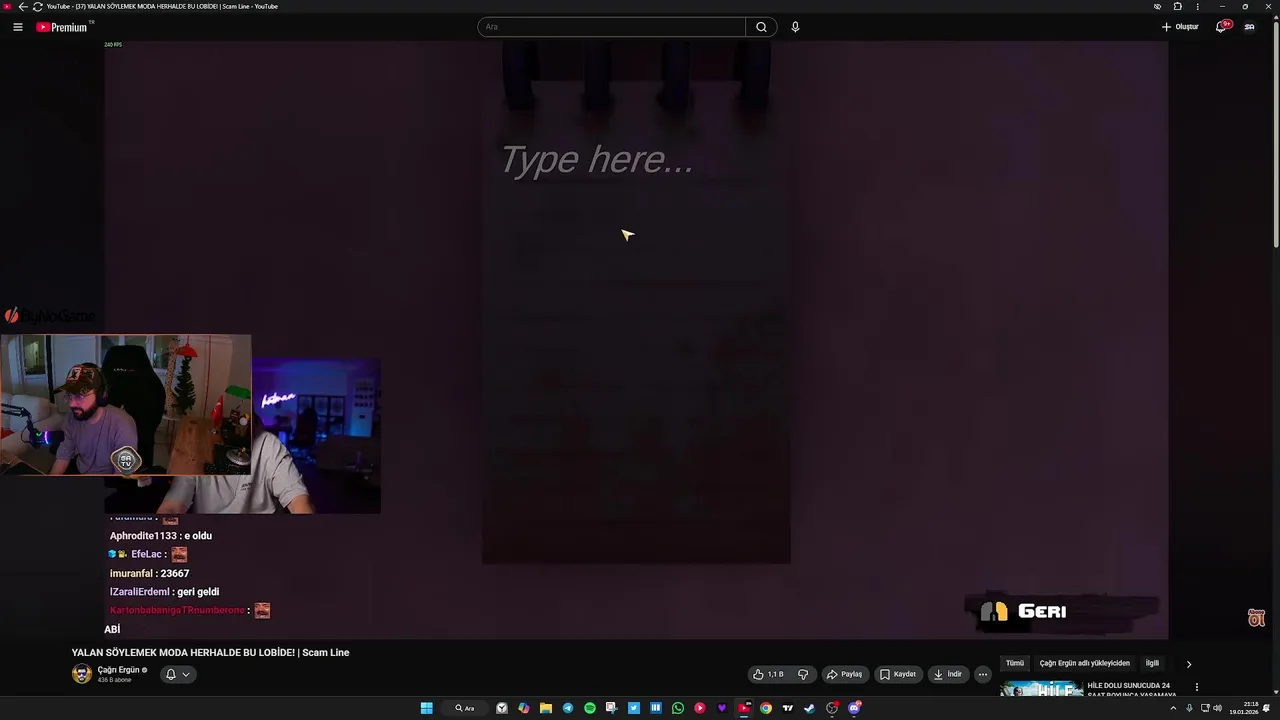Select the Tümü filter chip

(x=1015, y=663)
